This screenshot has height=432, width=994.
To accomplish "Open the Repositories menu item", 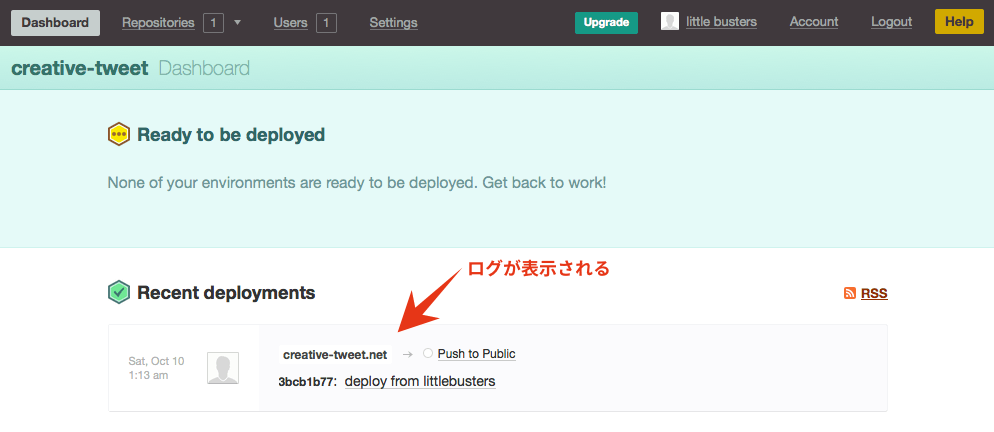I will 159,22.
